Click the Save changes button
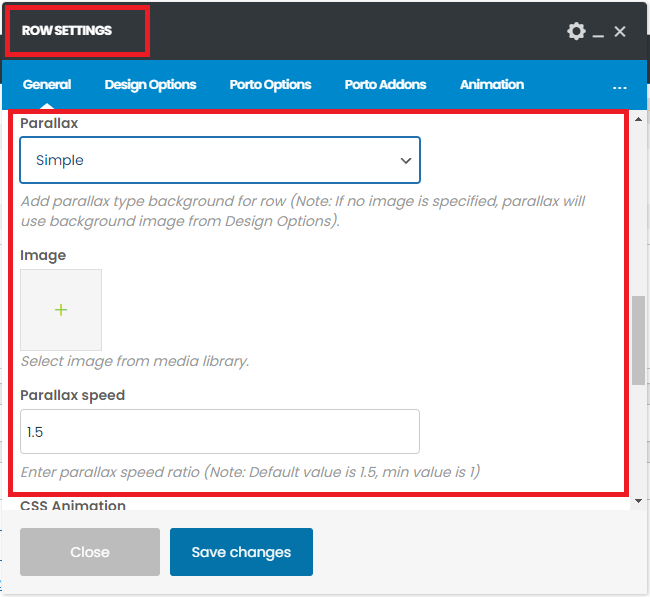650x597 pixels. [241, 552]
